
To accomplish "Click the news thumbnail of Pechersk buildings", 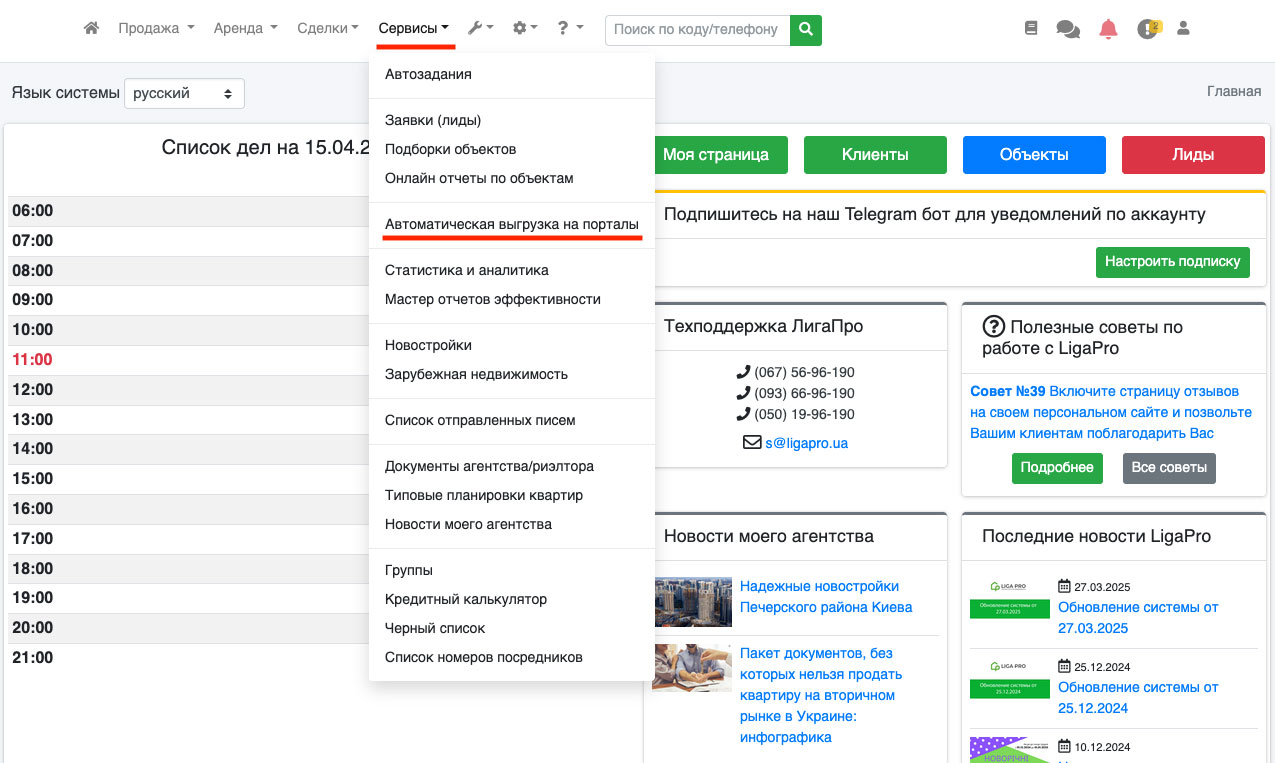I will 693,602.
